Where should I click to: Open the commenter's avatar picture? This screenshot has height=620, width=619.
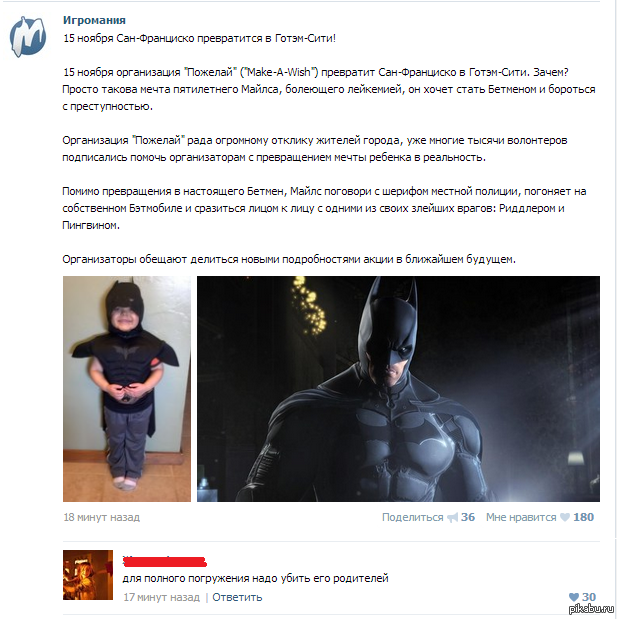pos(88,575)
